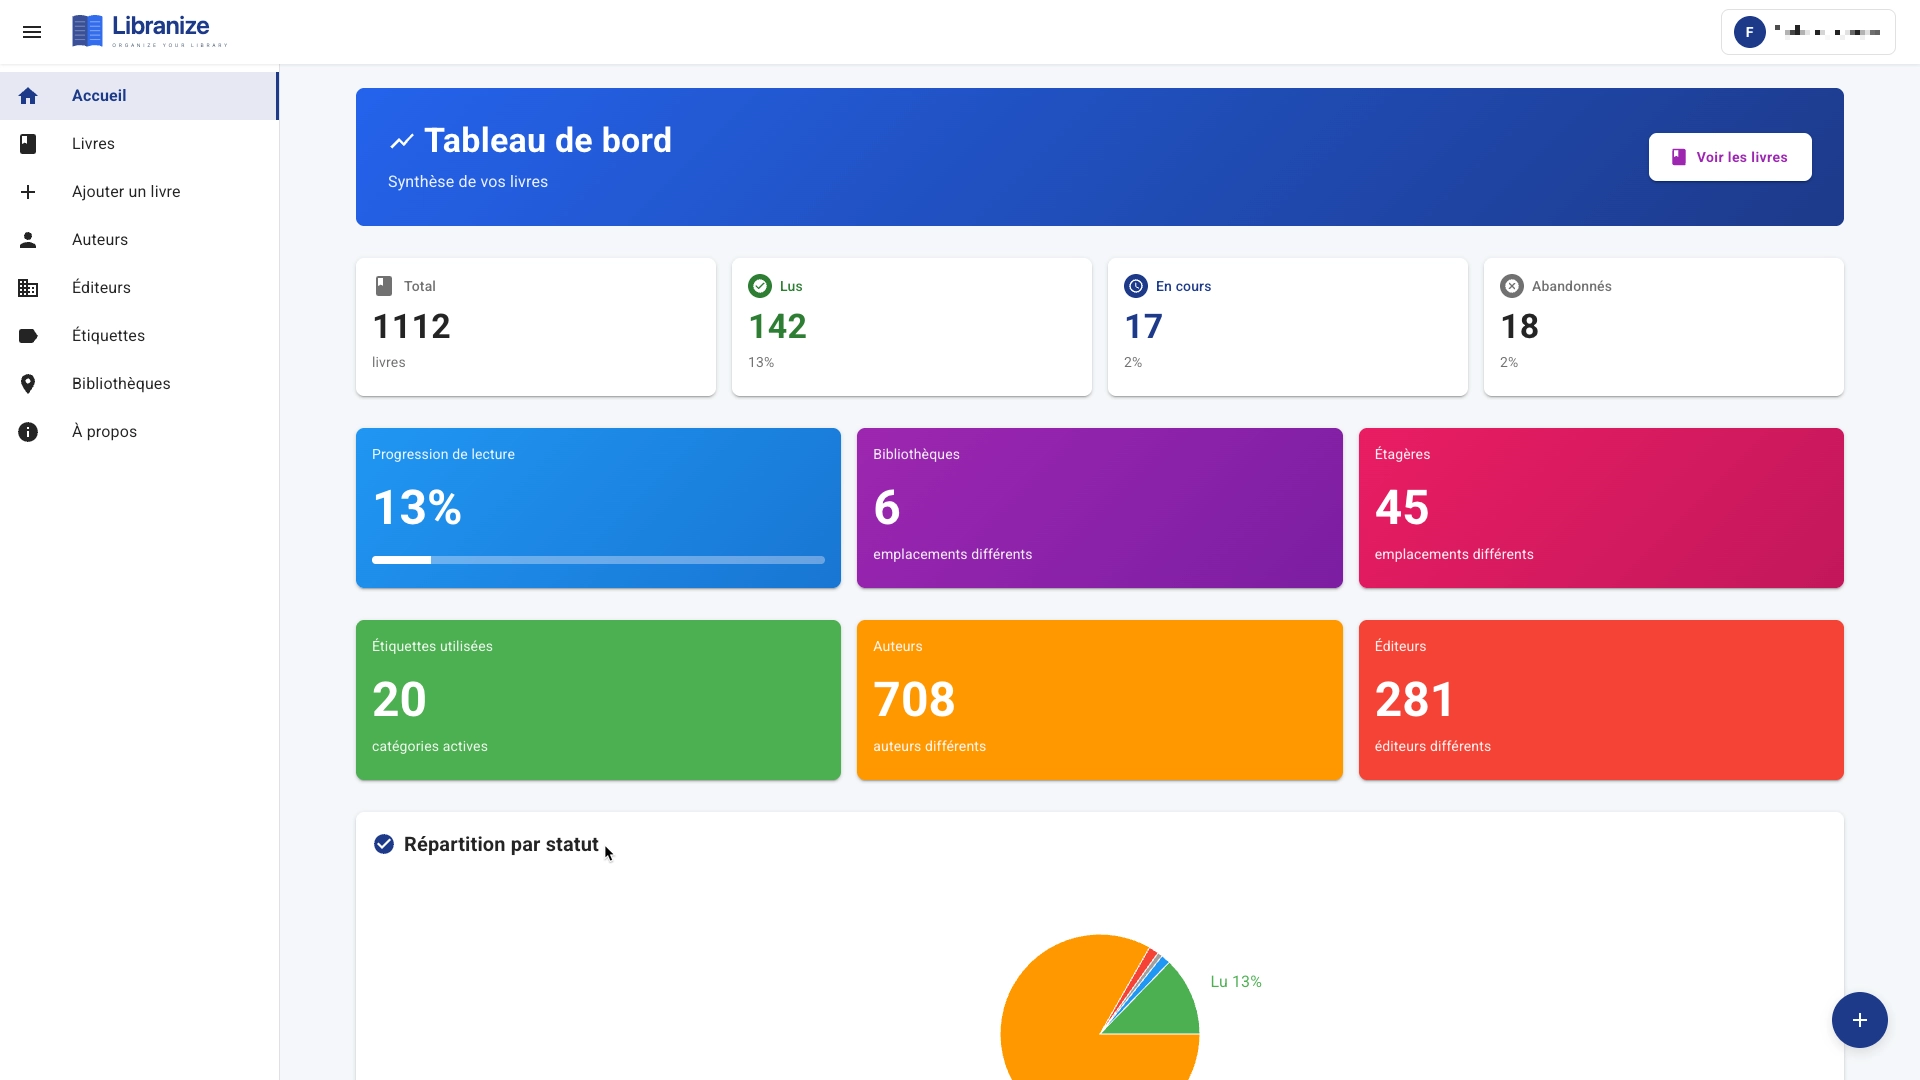Click the location pin next to Bibliothèques

pos(29,384)
